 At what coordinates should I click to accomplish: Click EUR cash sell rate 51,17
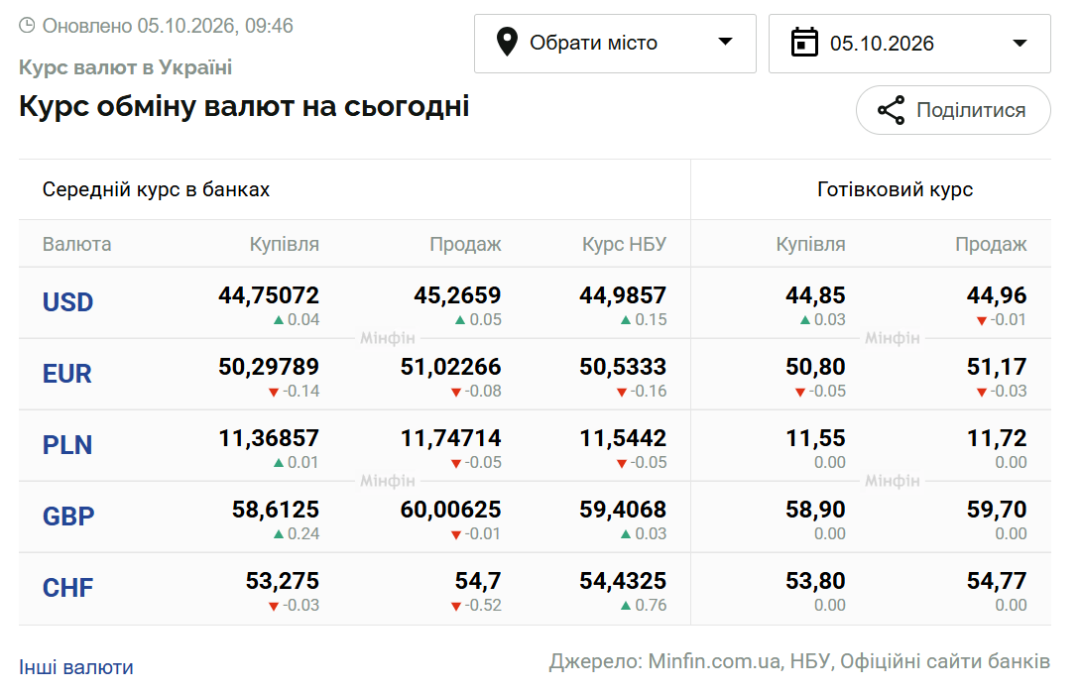coord(997,367)
